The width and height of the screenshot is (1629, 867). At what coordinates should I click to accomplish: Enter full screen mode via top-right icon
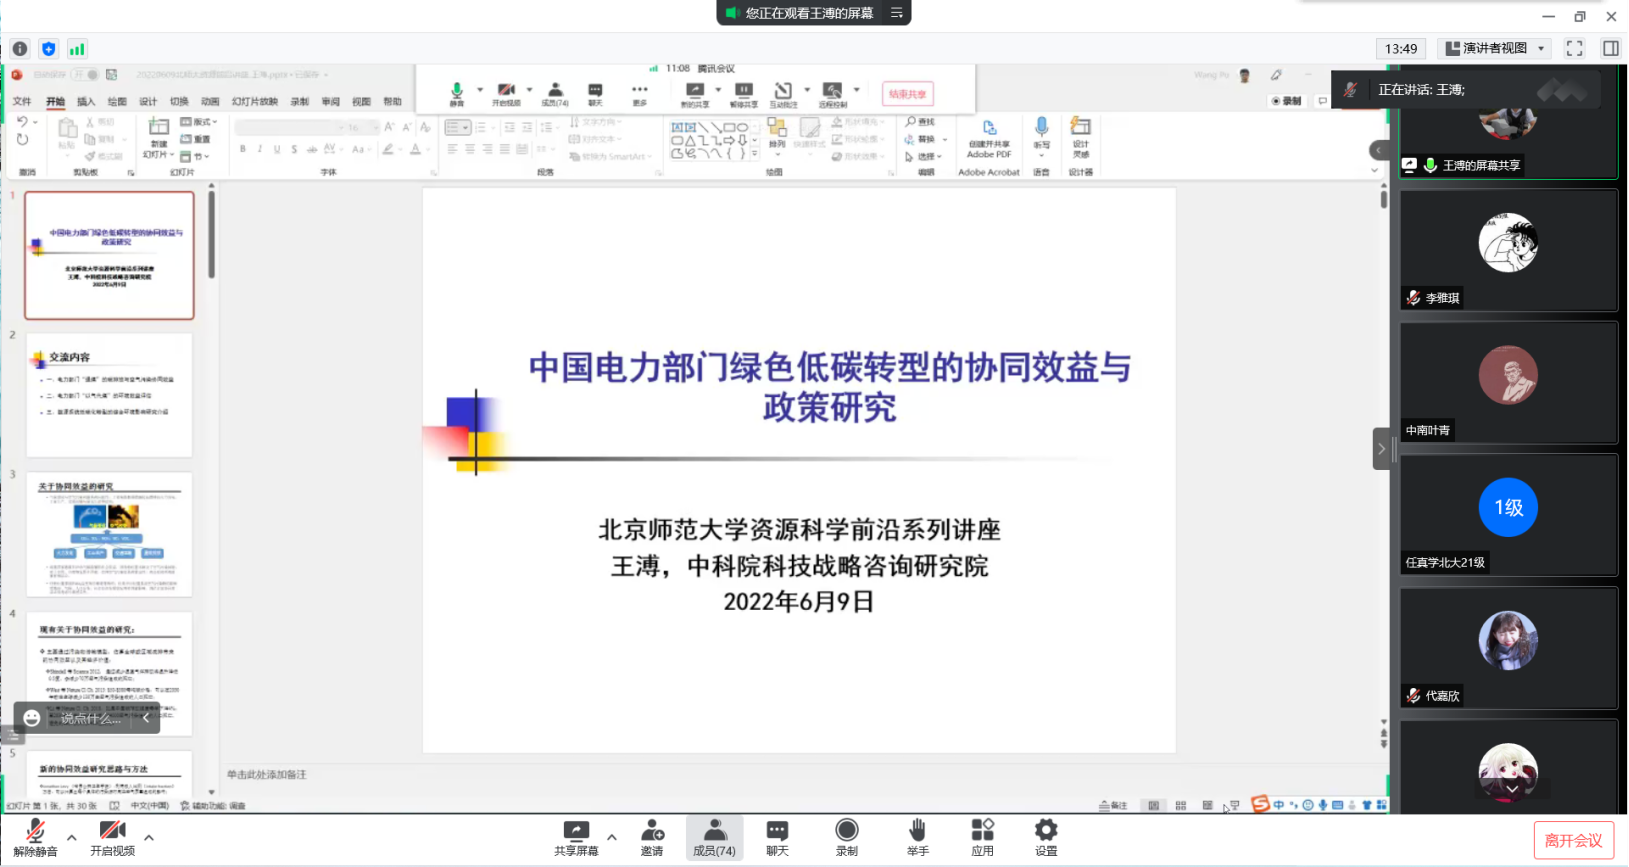point(1574,48)
